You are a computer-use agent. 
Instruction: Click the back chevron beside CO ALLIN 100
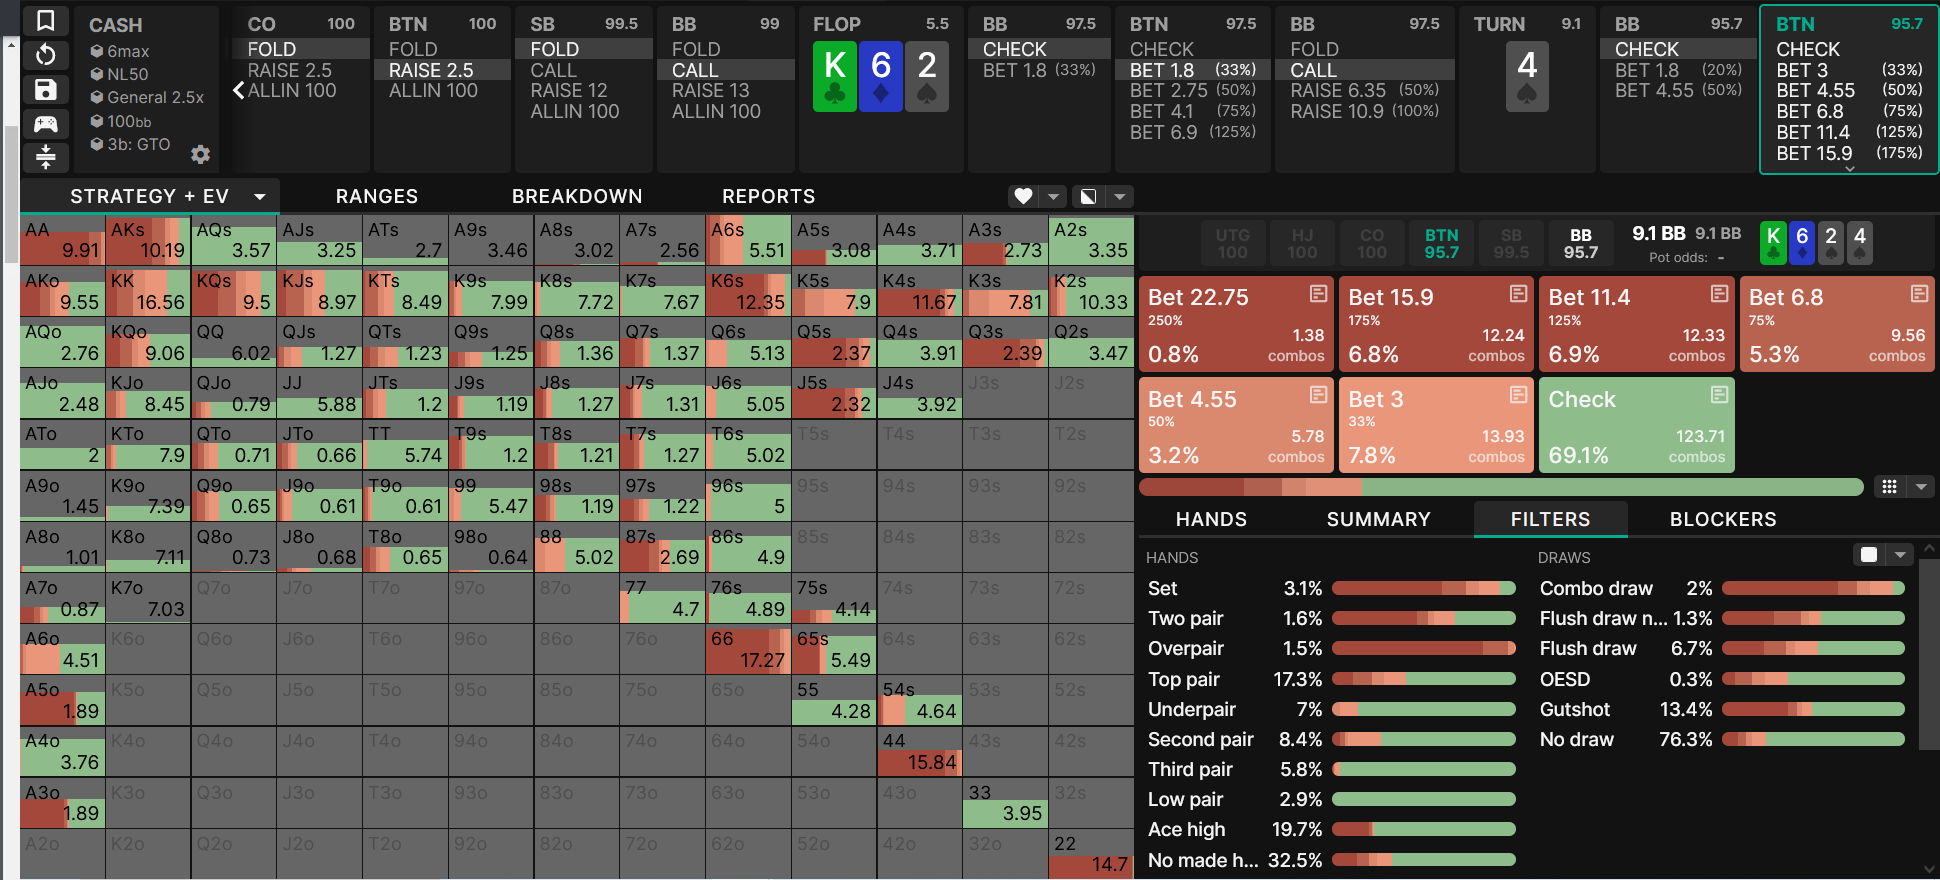click(x=238, y=91)
